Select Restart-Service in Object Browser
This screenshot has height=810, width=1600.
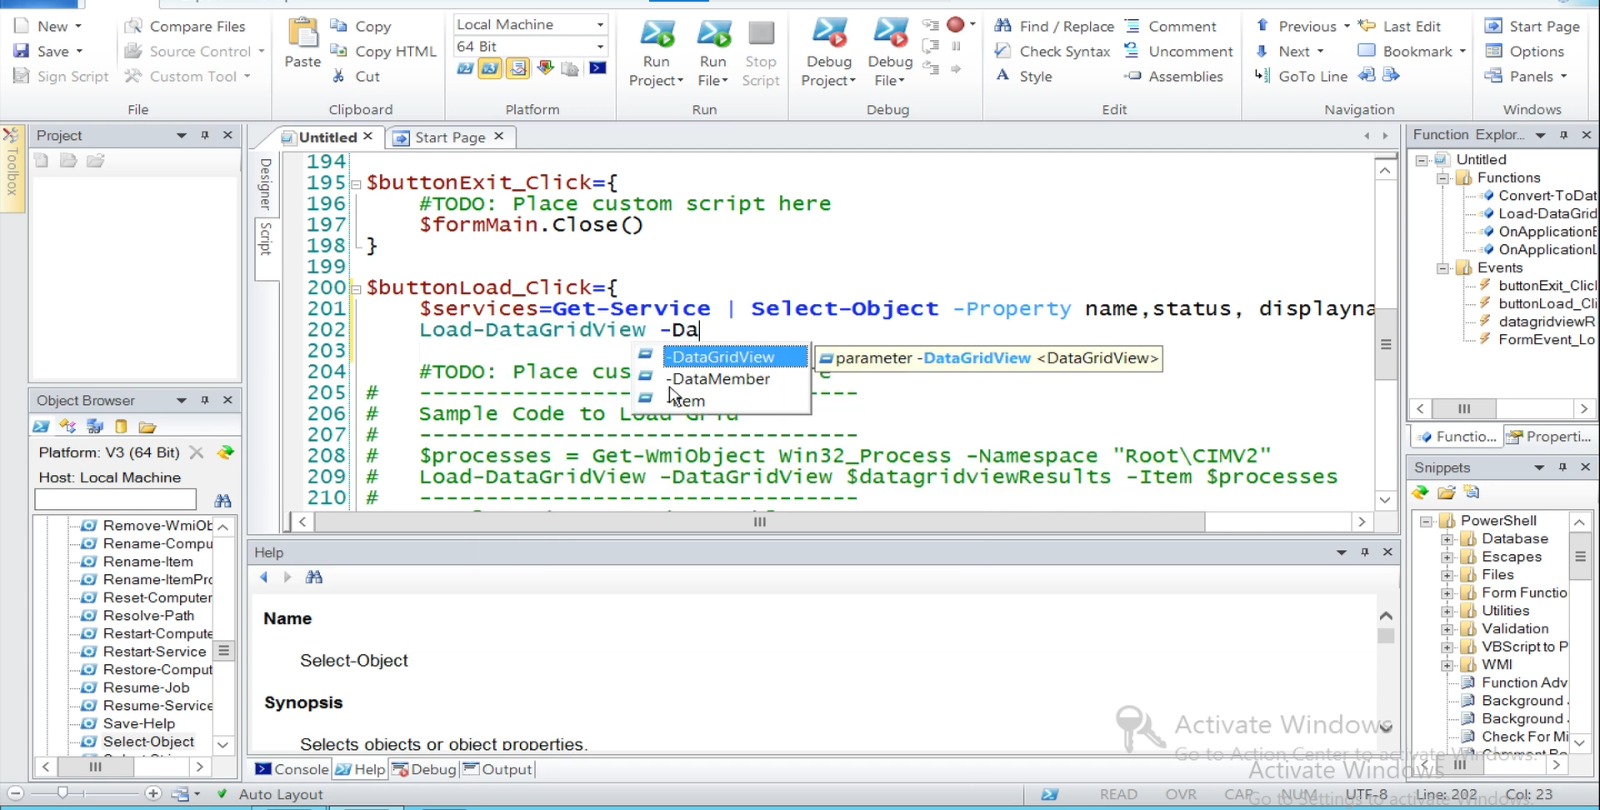154,651
